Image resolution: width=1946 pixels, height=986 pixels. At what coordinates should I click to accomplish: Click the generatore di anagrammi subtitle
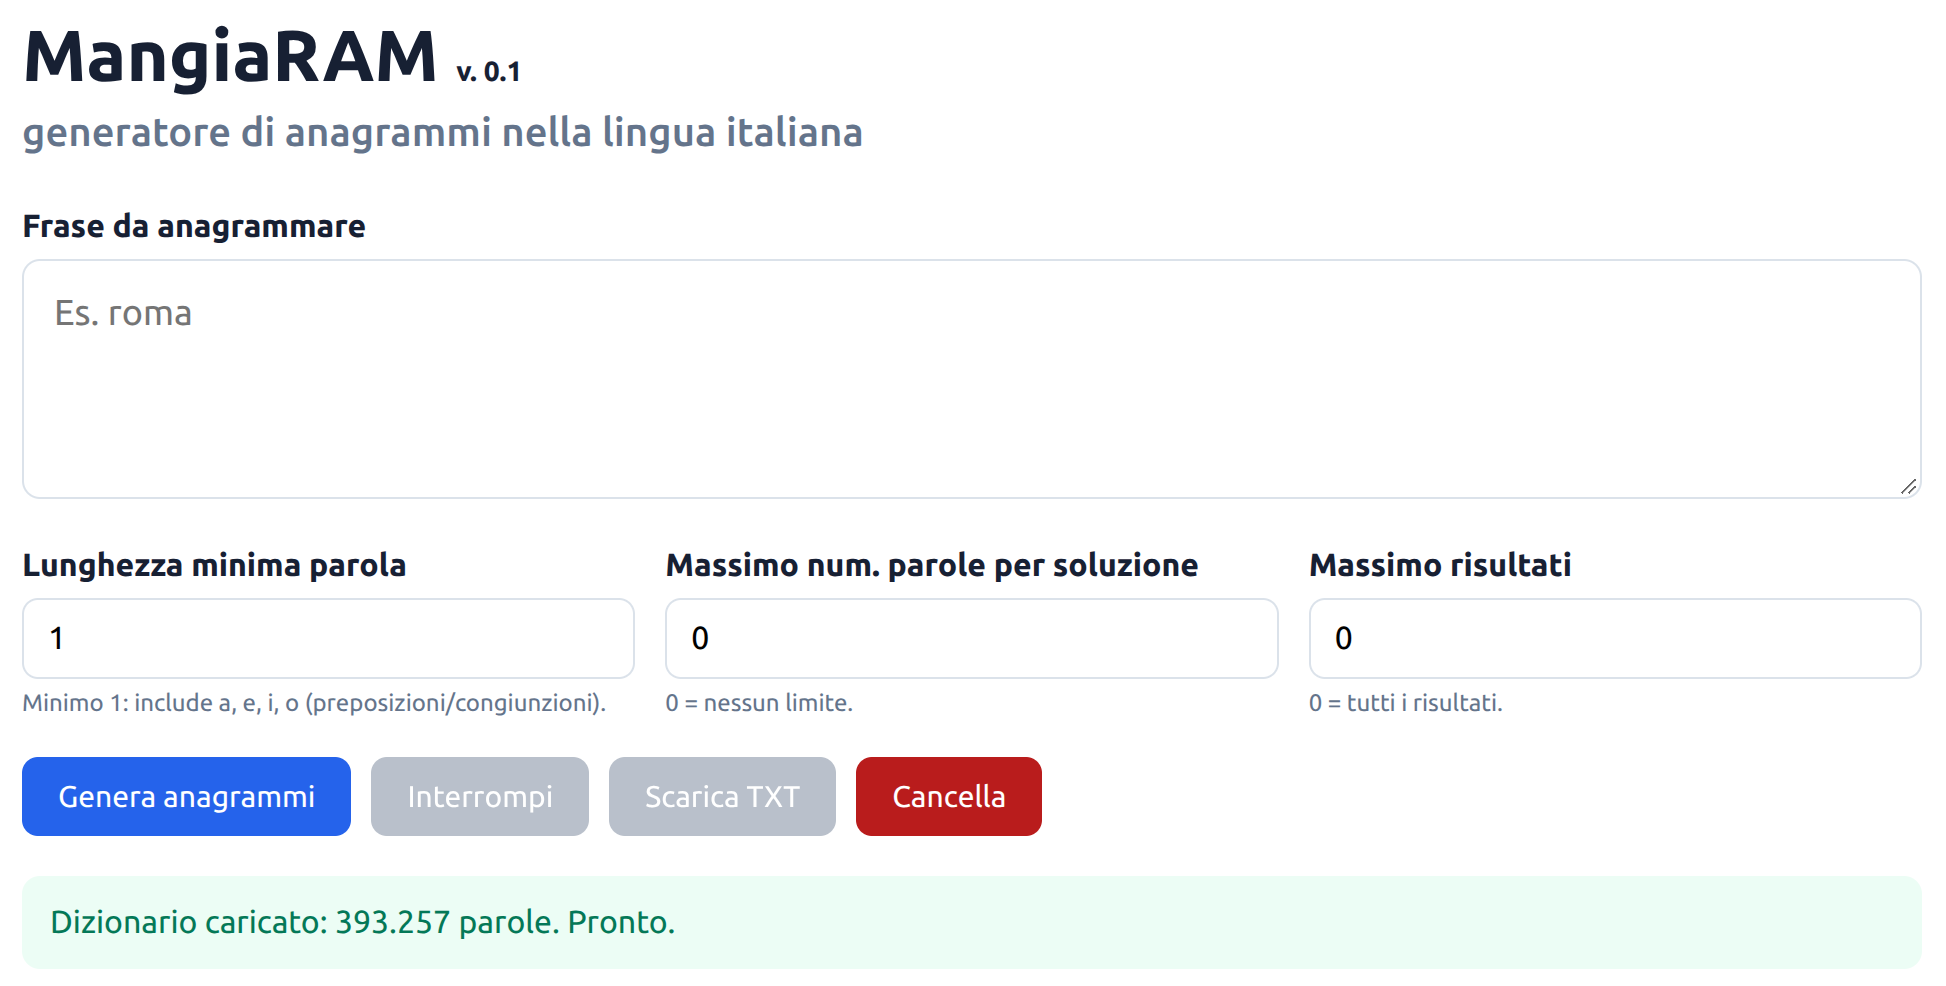pyautogui.click(x=442, y=132)
